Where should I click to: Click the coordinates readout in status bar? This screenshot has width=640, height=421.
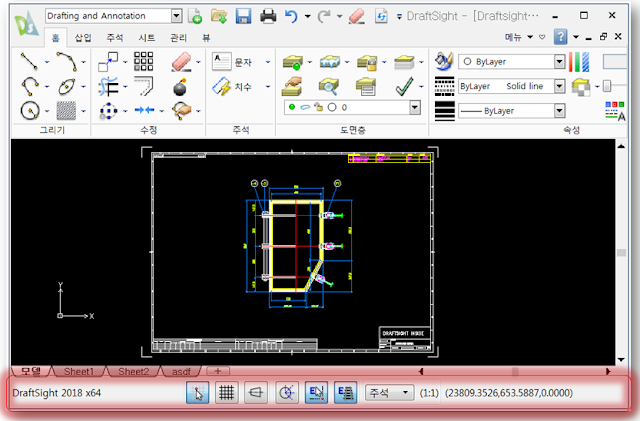coord(509,393)
